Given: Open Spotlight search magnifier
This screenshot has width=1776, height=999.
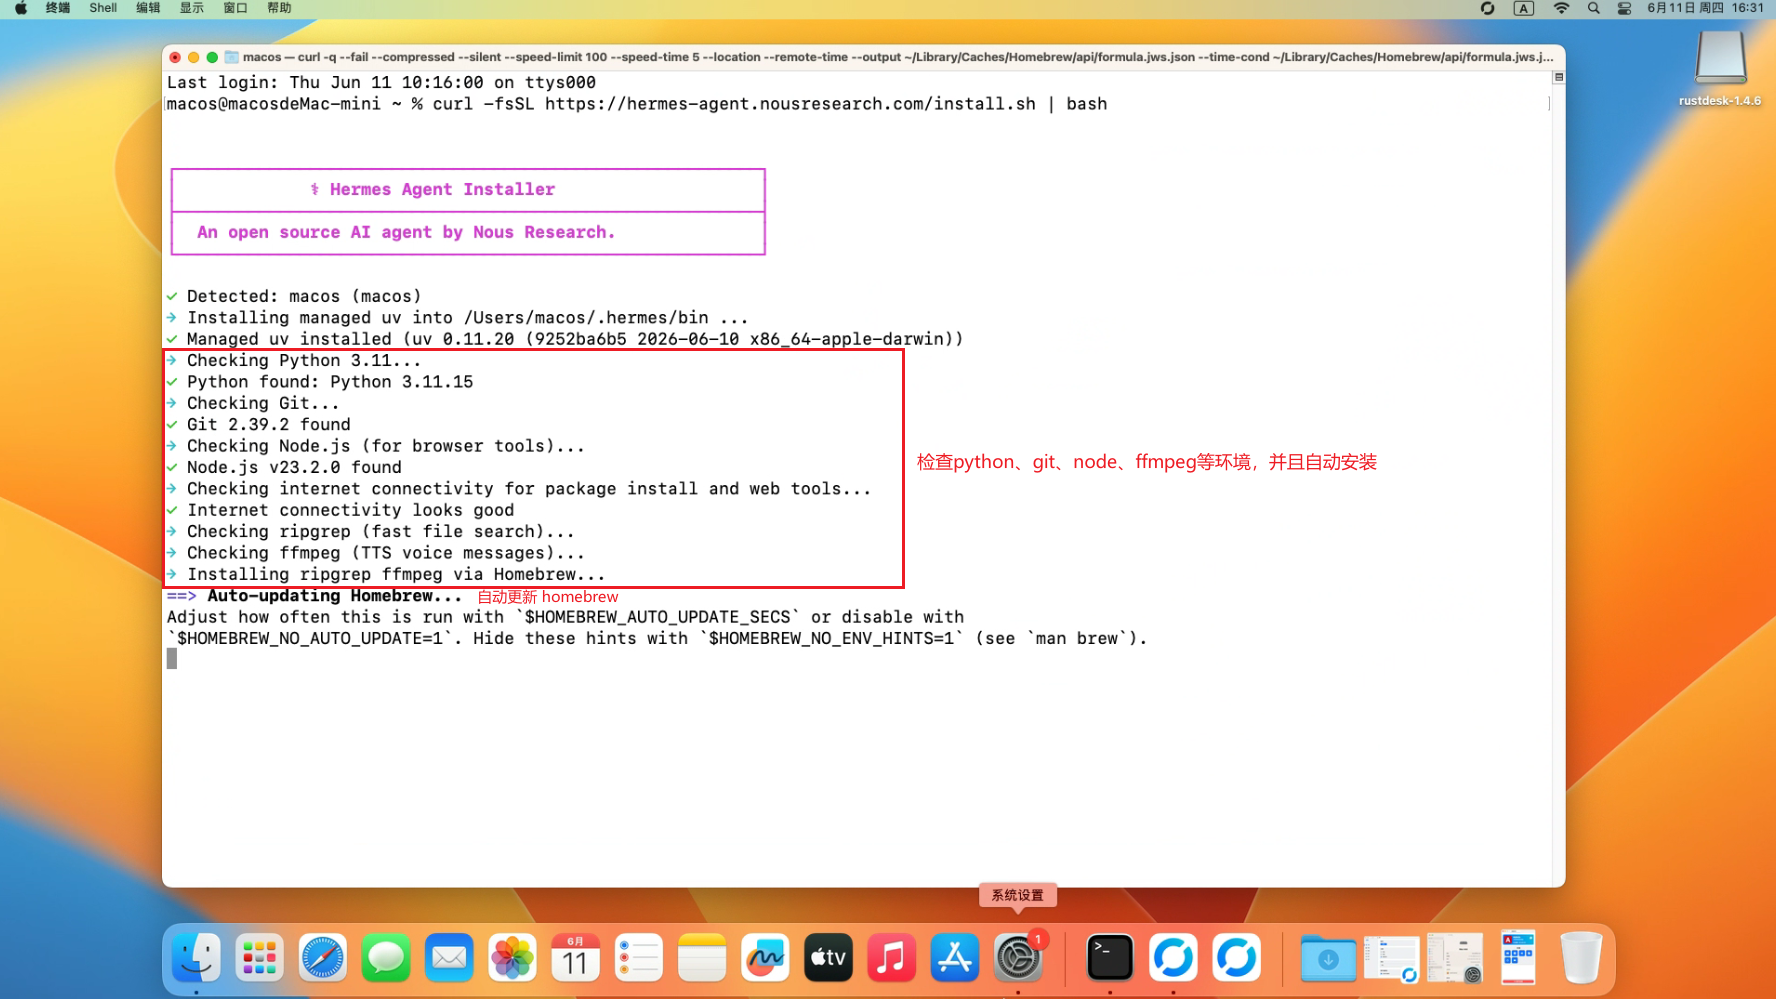Looking at the screenshot, I should (1594, 8).
